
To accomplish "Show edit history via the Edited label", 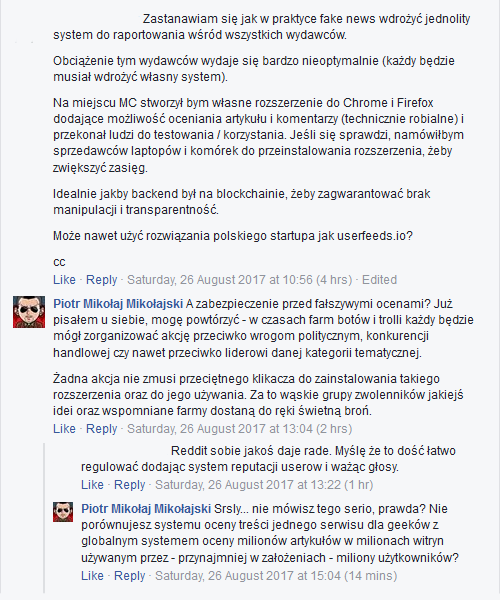I will pyautogui.click(x=379, y=280).
